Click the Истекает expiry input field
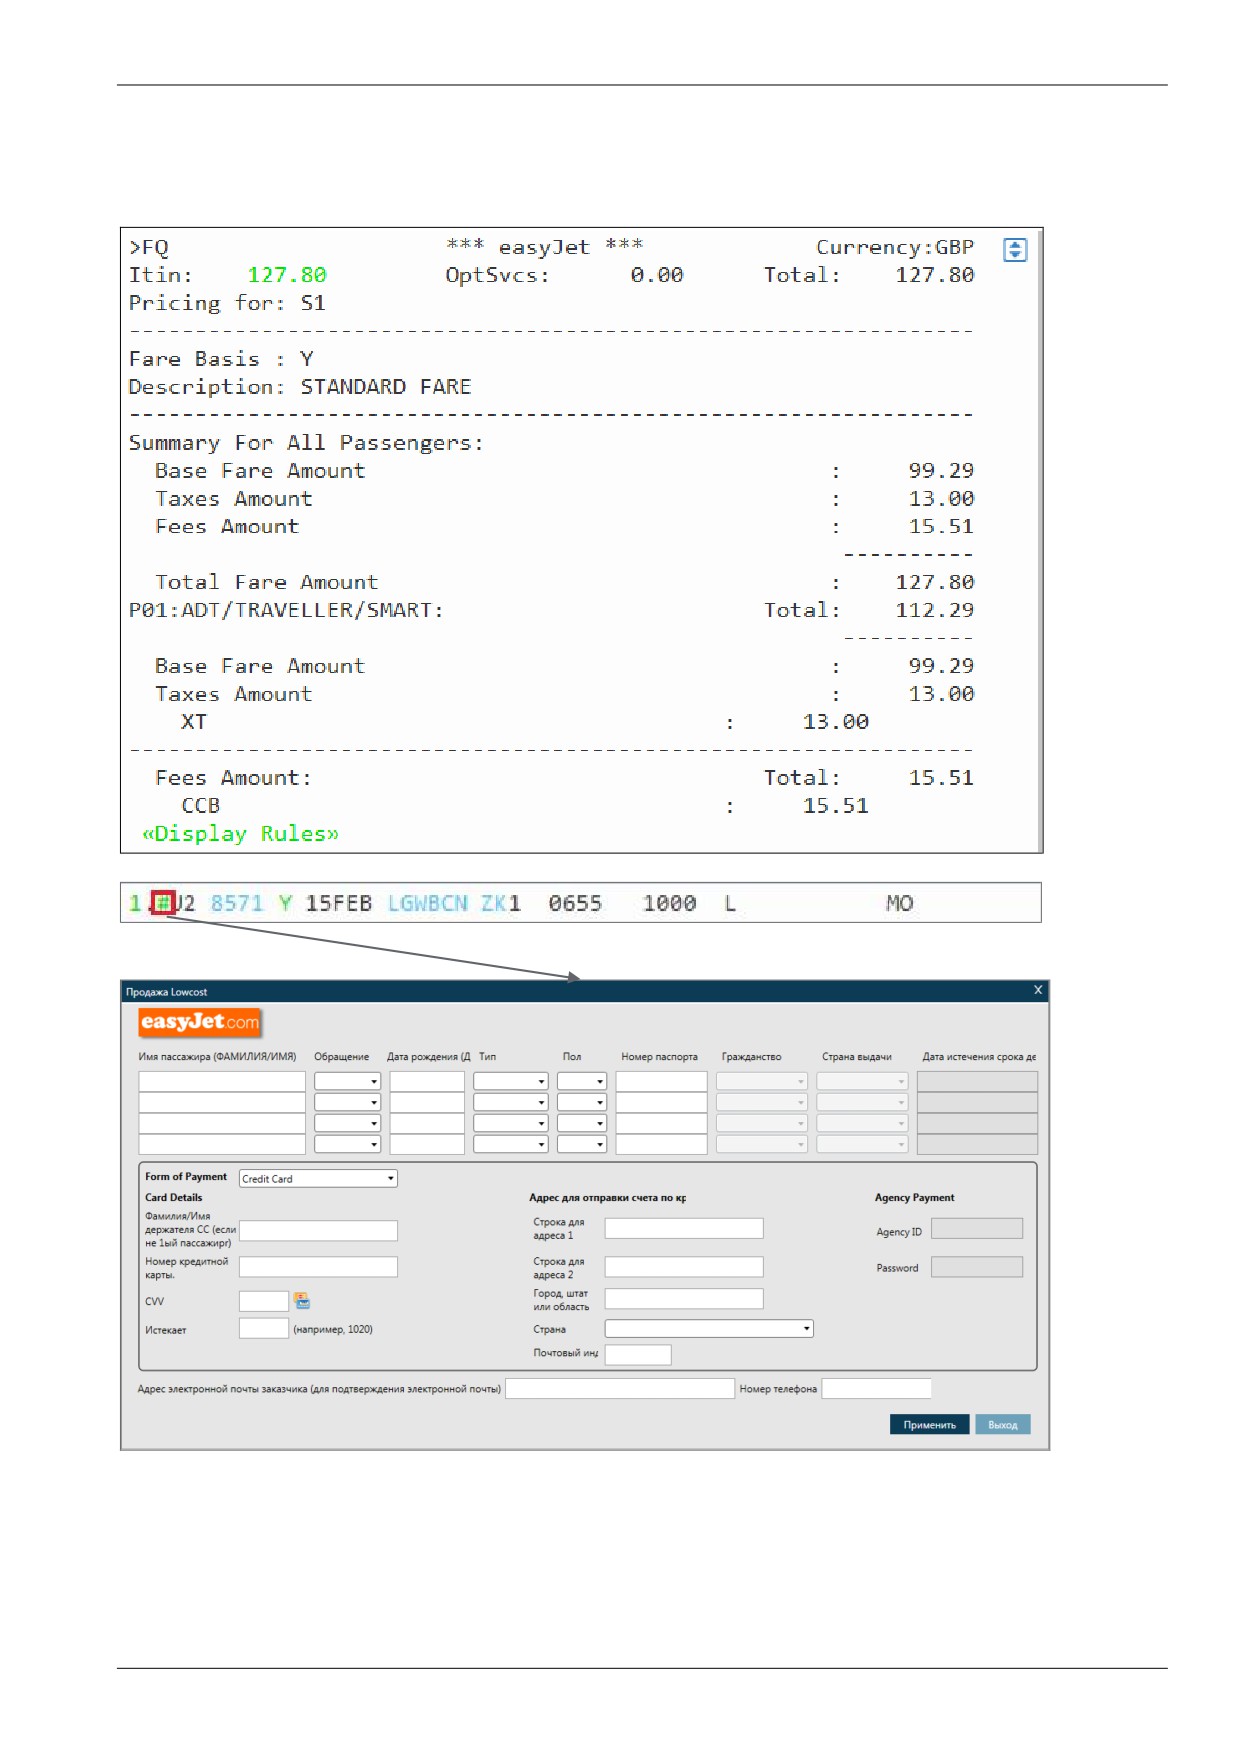The height and width of the screenshot is (1754, 1239). [x=264, y=1329]
